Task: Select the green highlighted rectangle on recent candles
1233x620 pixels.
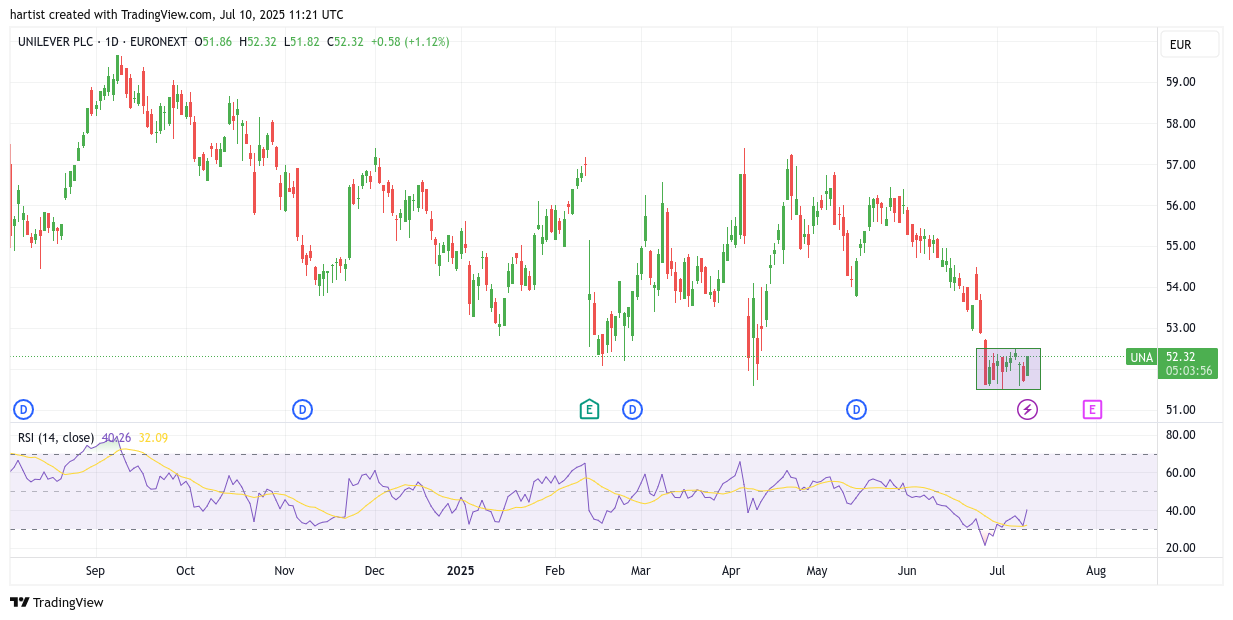Action: point(1008,369)
